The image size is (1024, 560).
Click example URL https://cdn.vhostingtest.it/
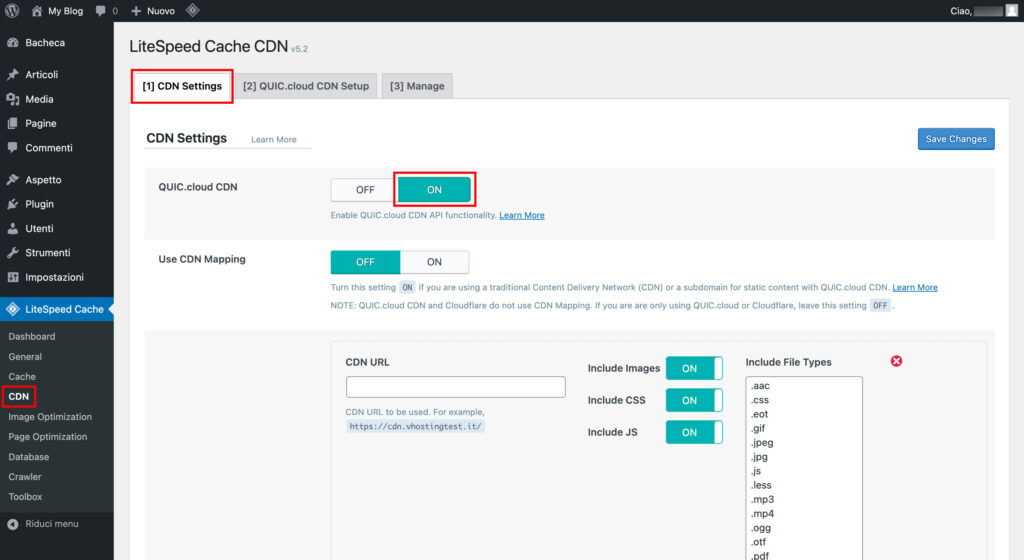415,426
